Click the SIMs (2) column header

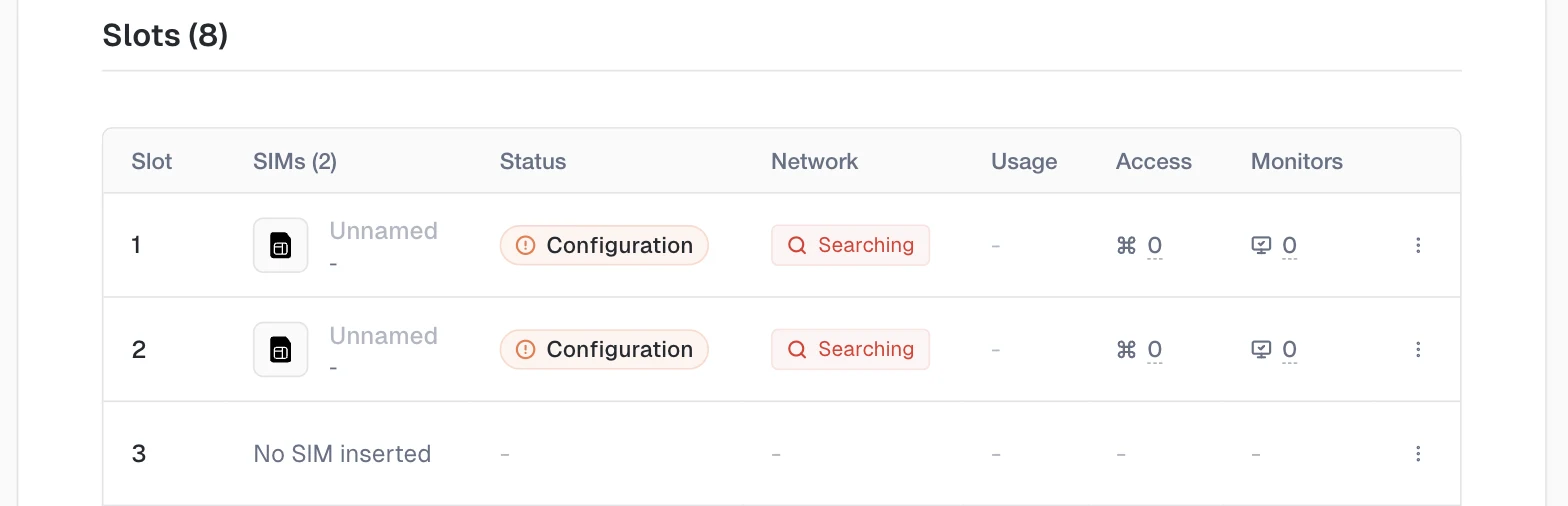[295, 161]
